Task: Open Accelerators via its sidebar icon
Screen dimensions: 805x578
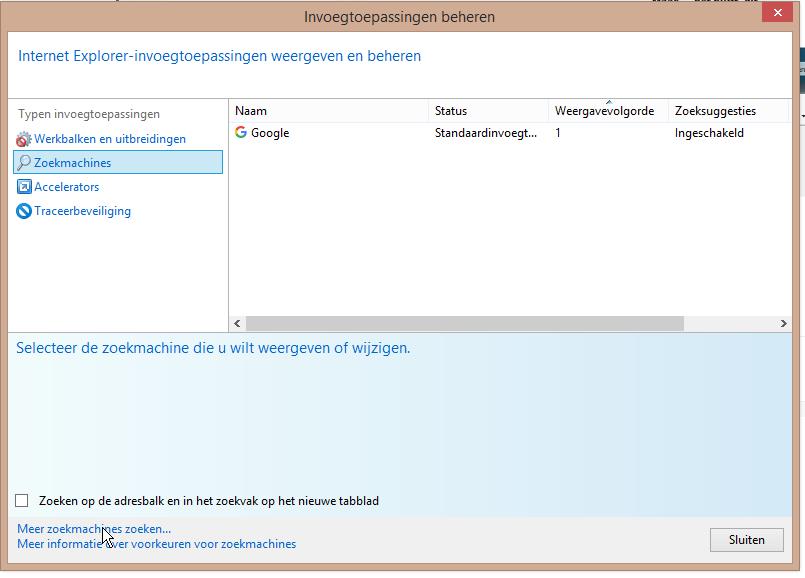Action: pos(24,187)
